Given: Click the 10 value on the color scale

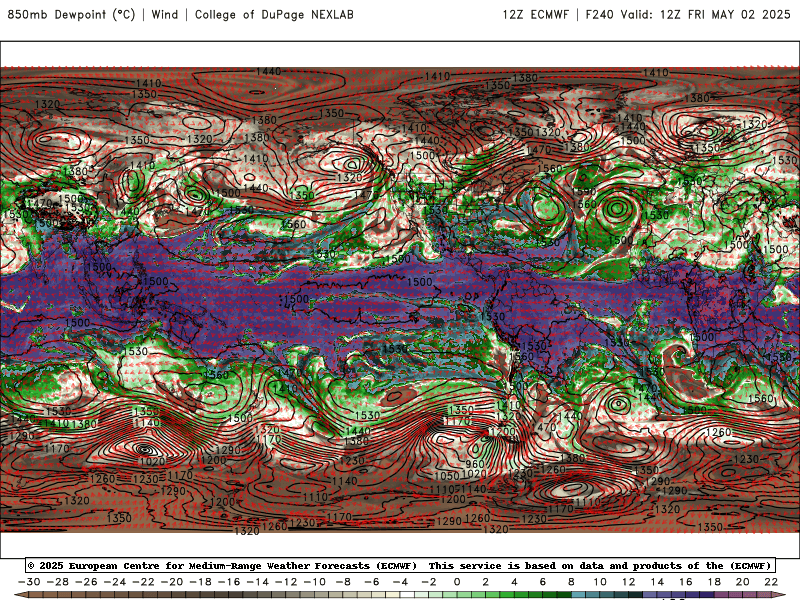Looking at the screenshot, I should tap(600, 582).
